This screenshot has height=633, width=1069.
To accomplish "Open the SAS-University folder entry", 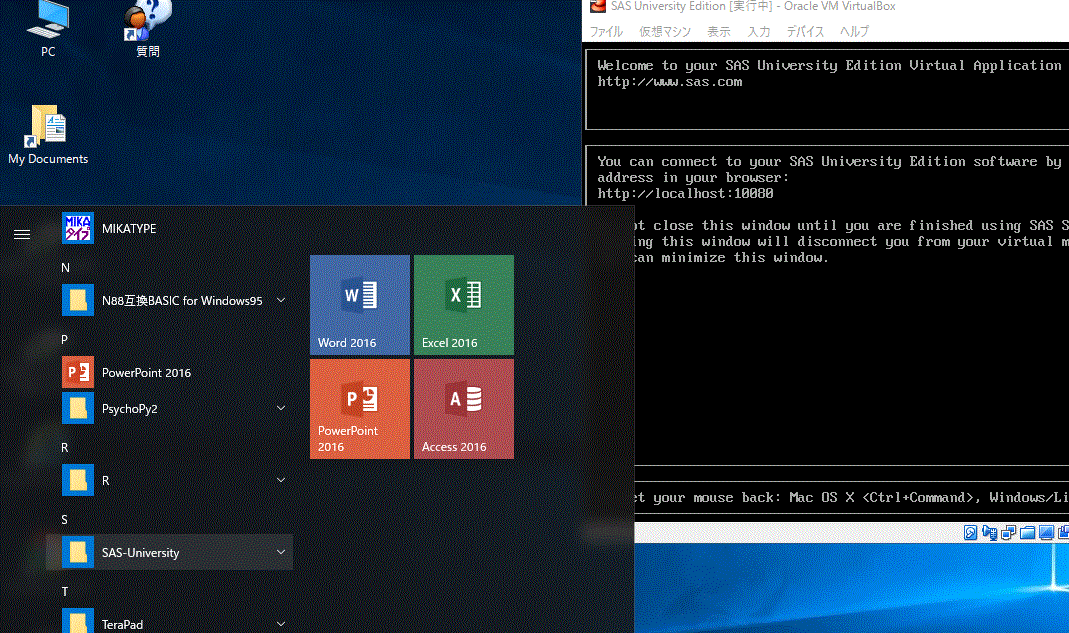I will coord(170,553).
